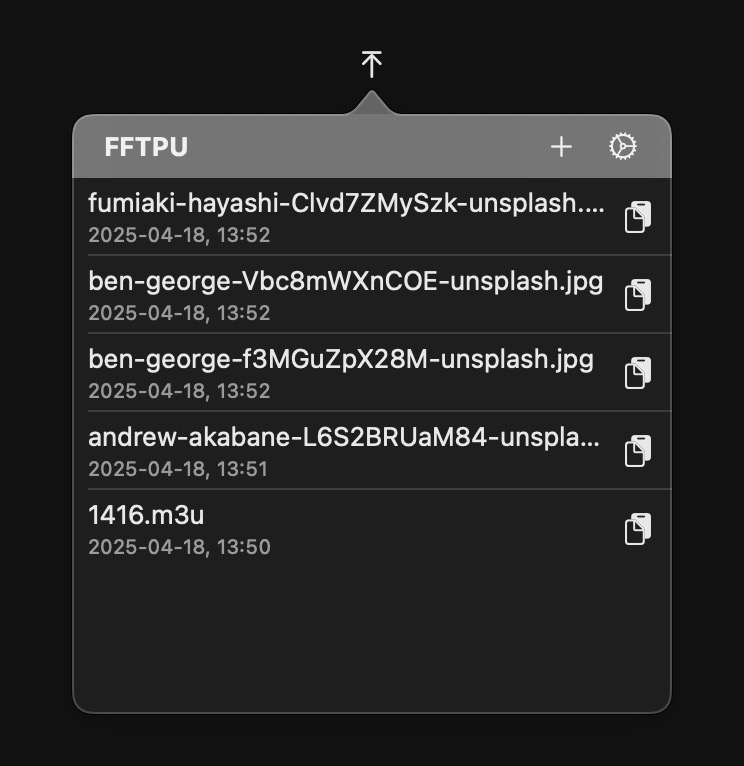Open settings via the gear icon
The width and height of the screenshot is (744, 766).
(x=622, y=146)
